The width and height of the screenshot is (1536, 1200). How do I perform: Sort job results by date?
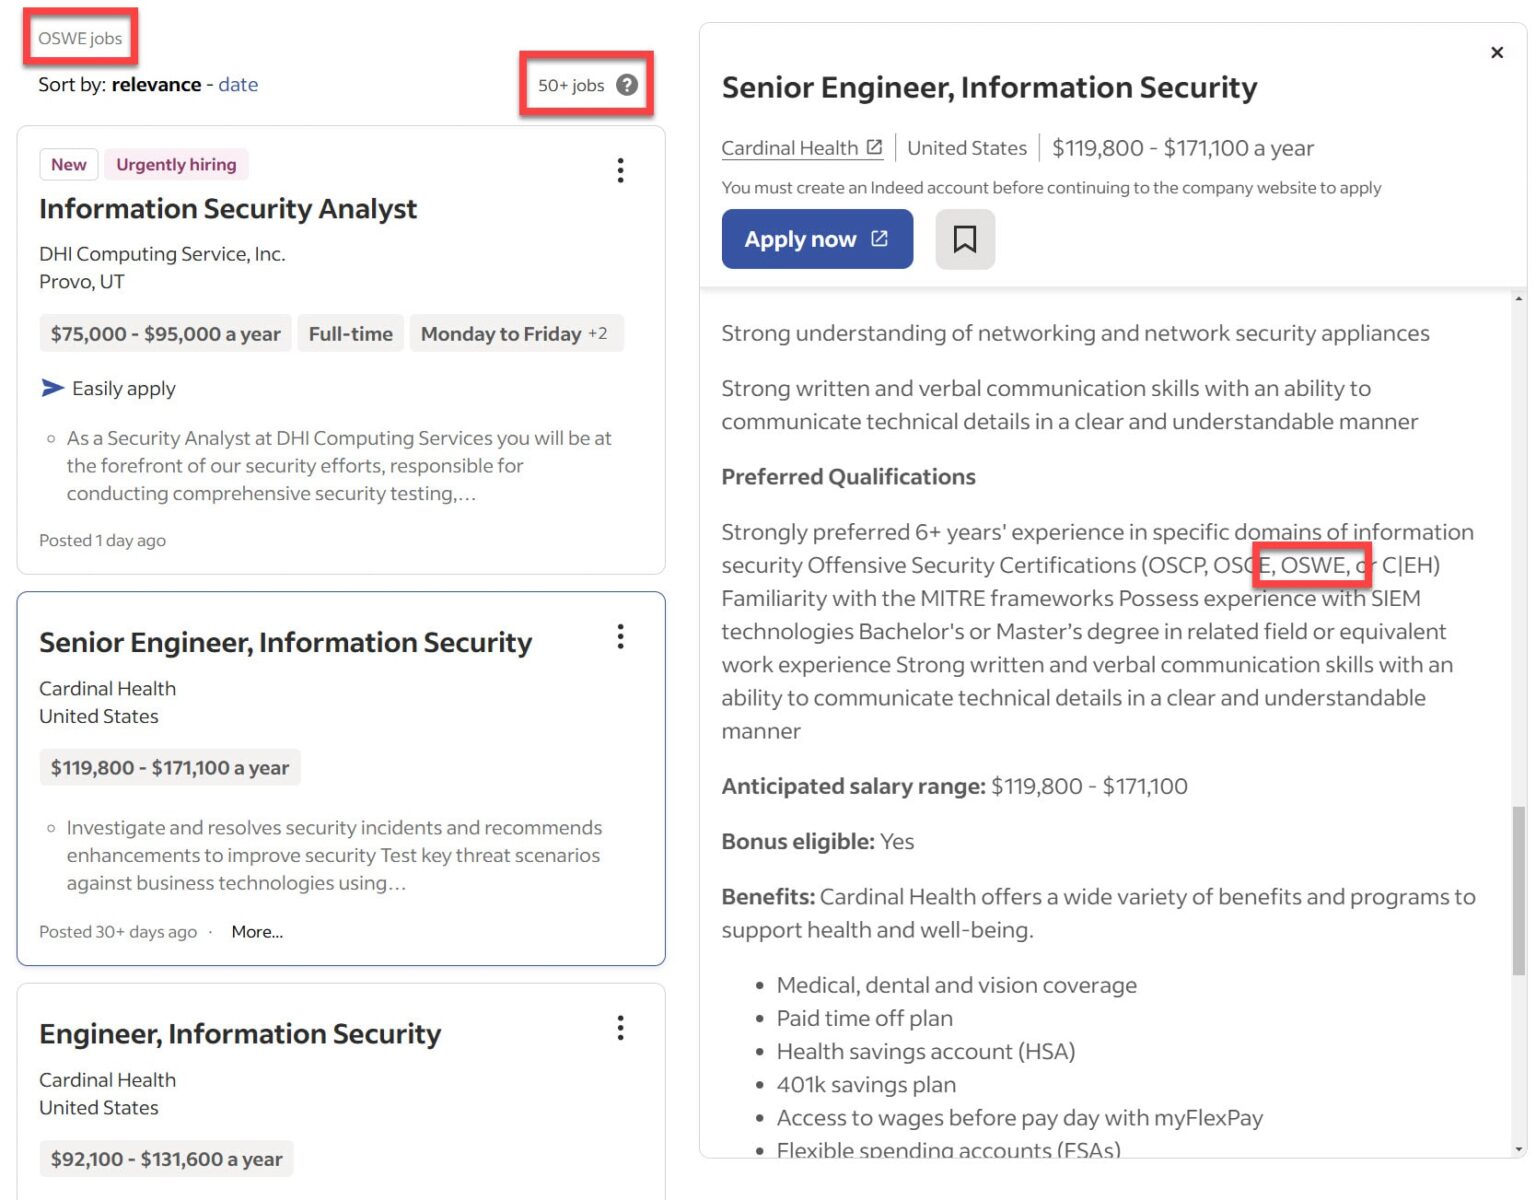click(x=238, y=85)
